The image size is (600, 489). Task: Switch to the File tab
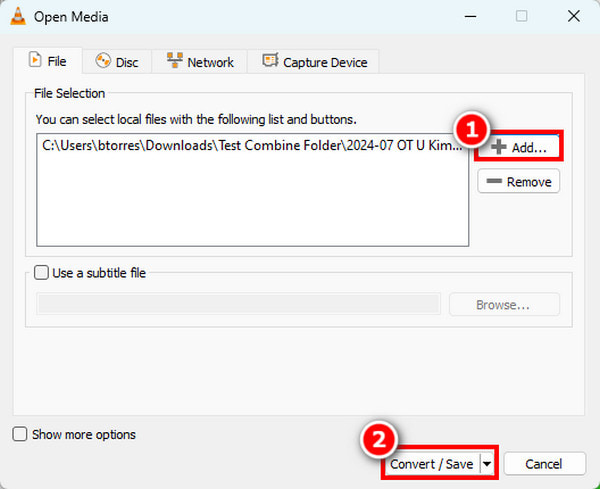click(x=48, y=61)
